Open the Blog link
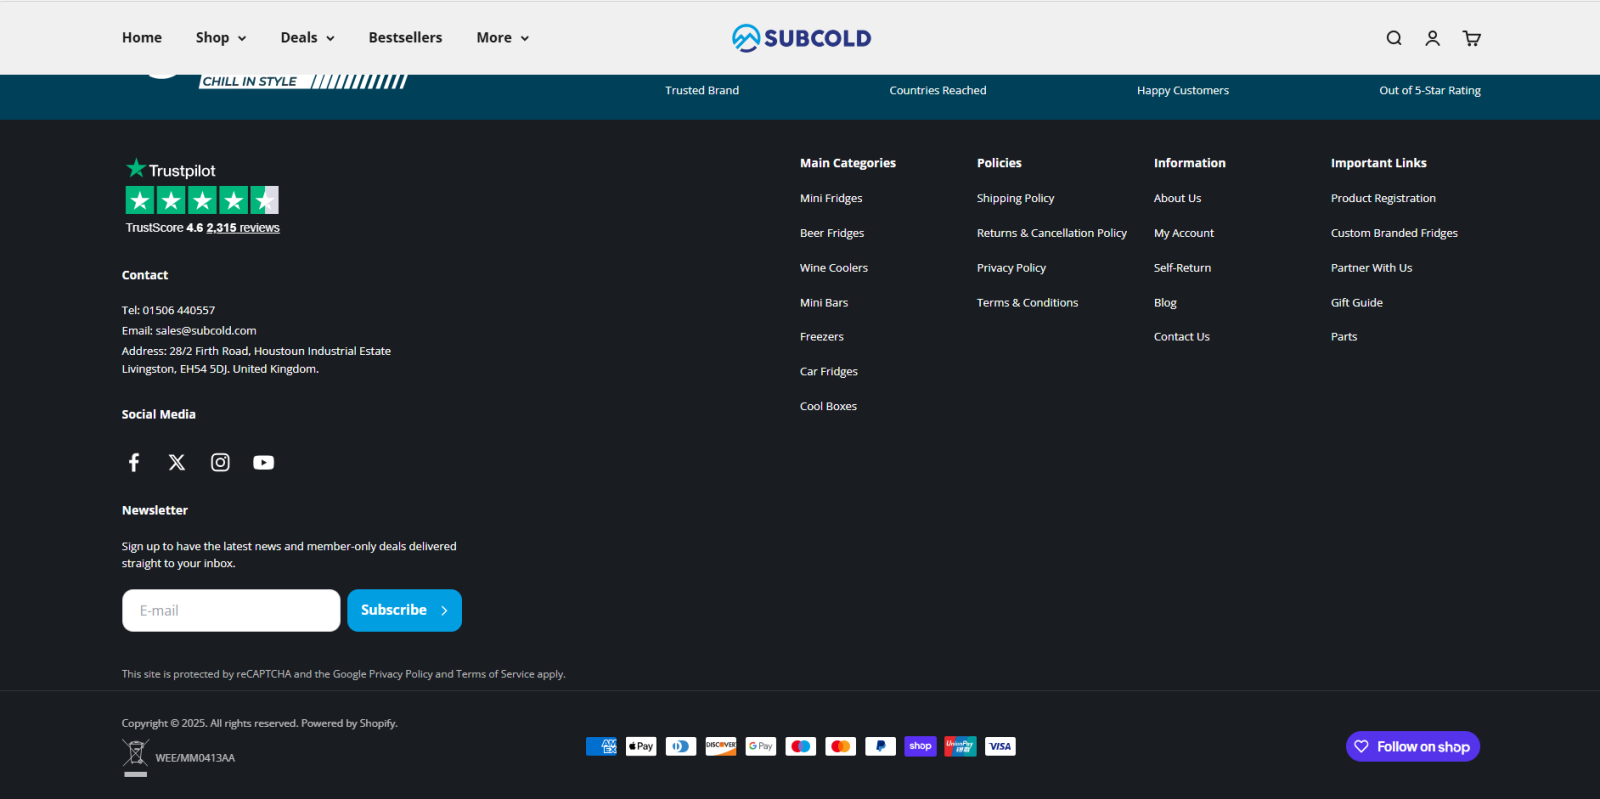This screenshot has width=1600, height=799. [1165, 302]
